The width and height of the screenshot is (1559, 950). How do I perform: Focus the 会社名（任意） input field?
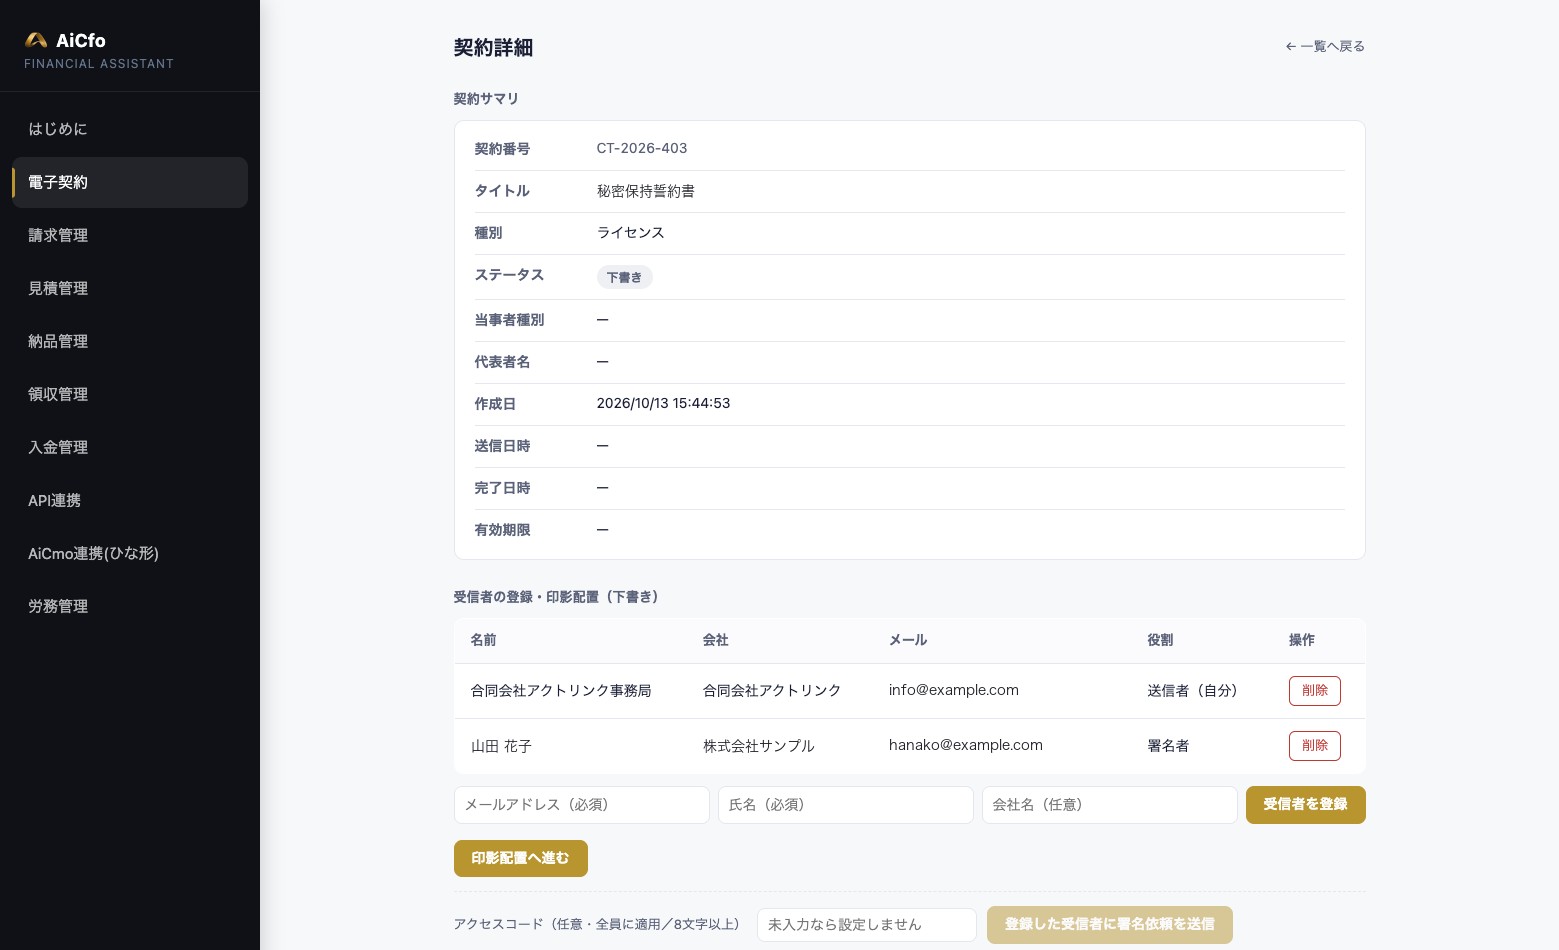point(1110,805)
